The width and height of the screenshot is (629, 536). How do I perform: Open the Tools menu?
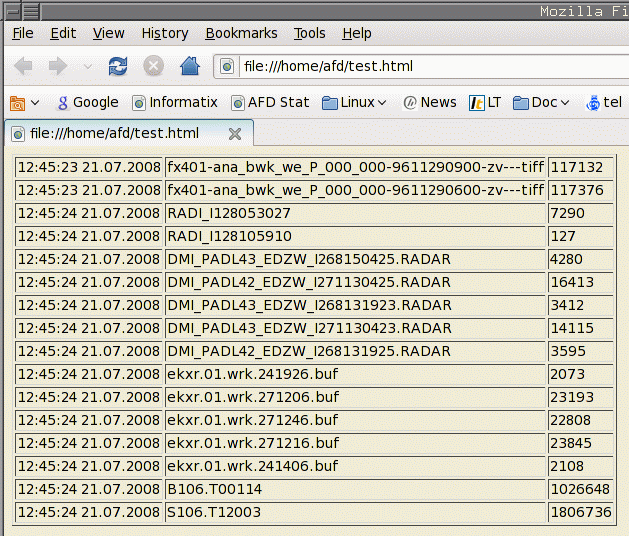tap(309, 33)
